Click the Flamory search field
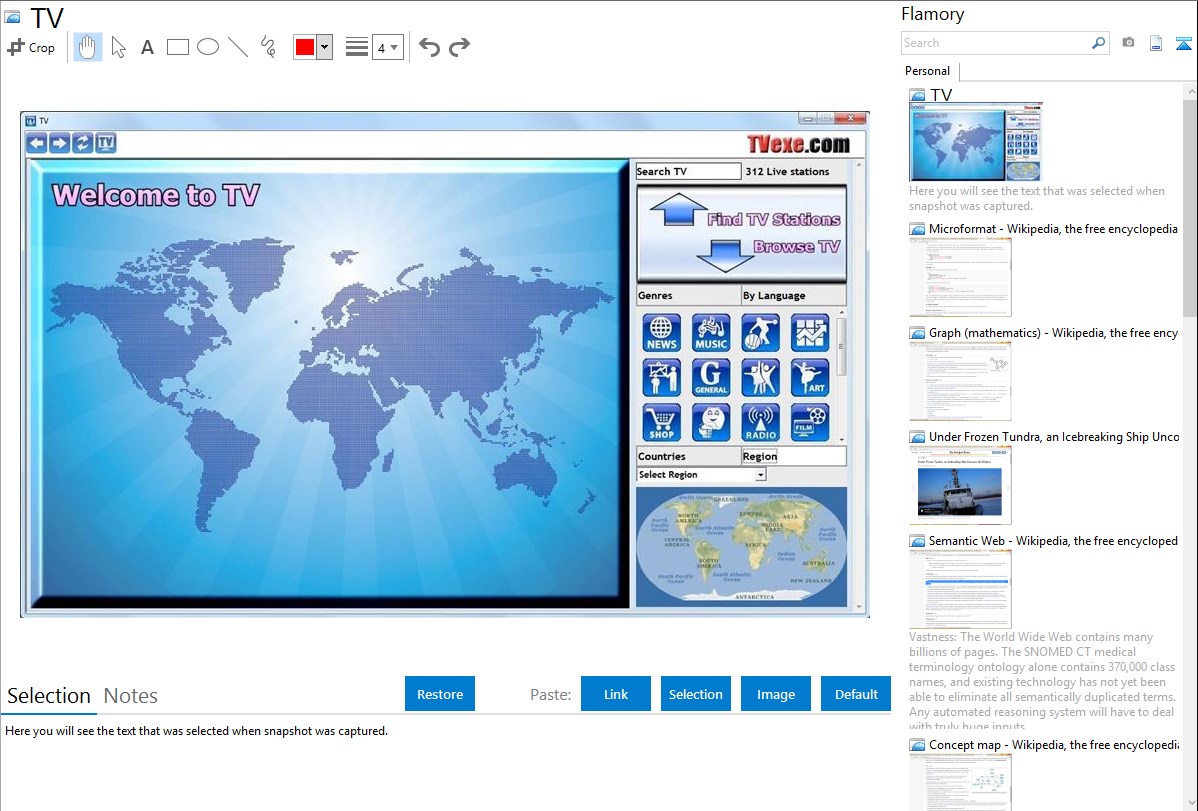This screenshot has height=811, width=1198. pos(996,43)
